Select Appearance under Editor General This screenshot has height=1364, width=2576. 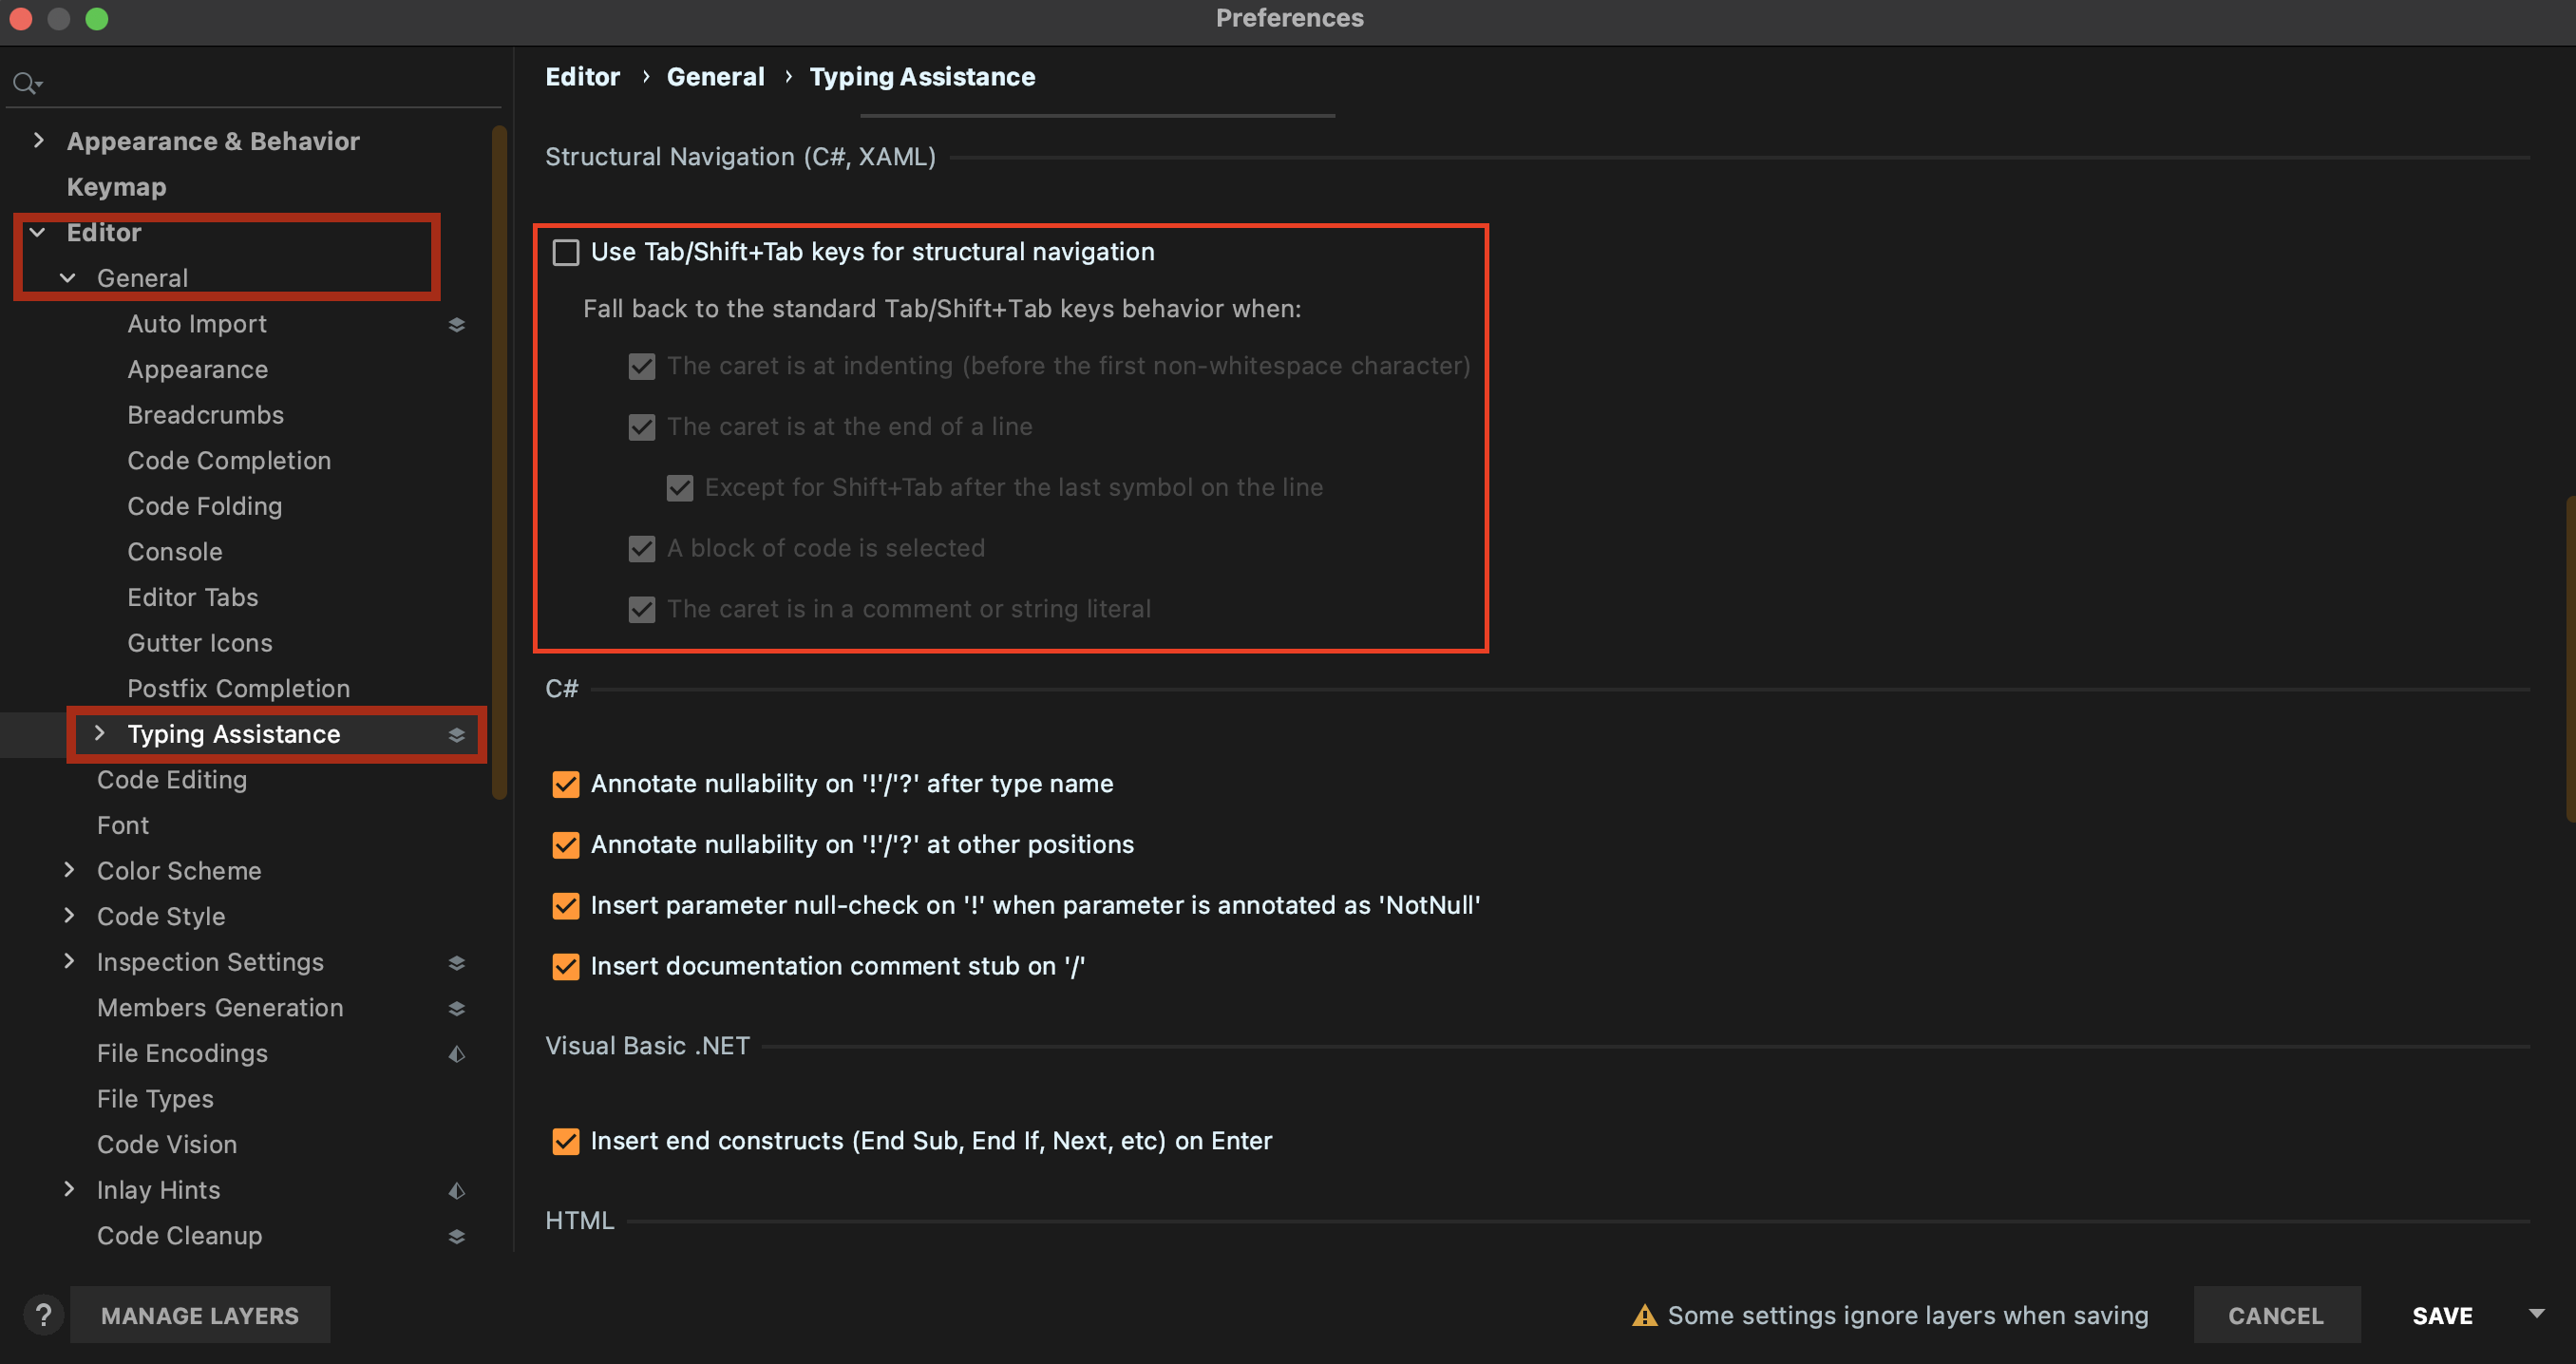(x=198, y=369)
